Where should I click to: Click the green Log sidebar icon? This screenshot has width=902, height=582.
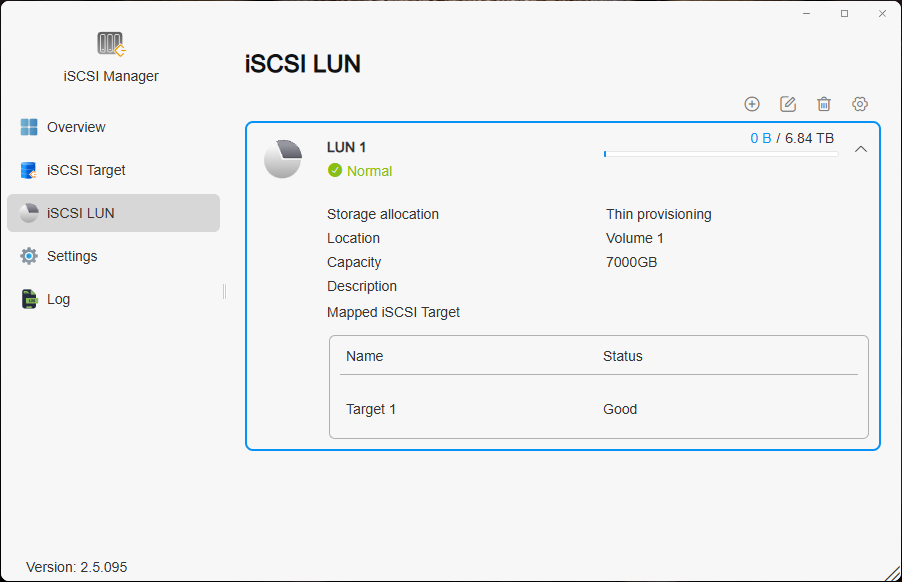pos(28,298)
